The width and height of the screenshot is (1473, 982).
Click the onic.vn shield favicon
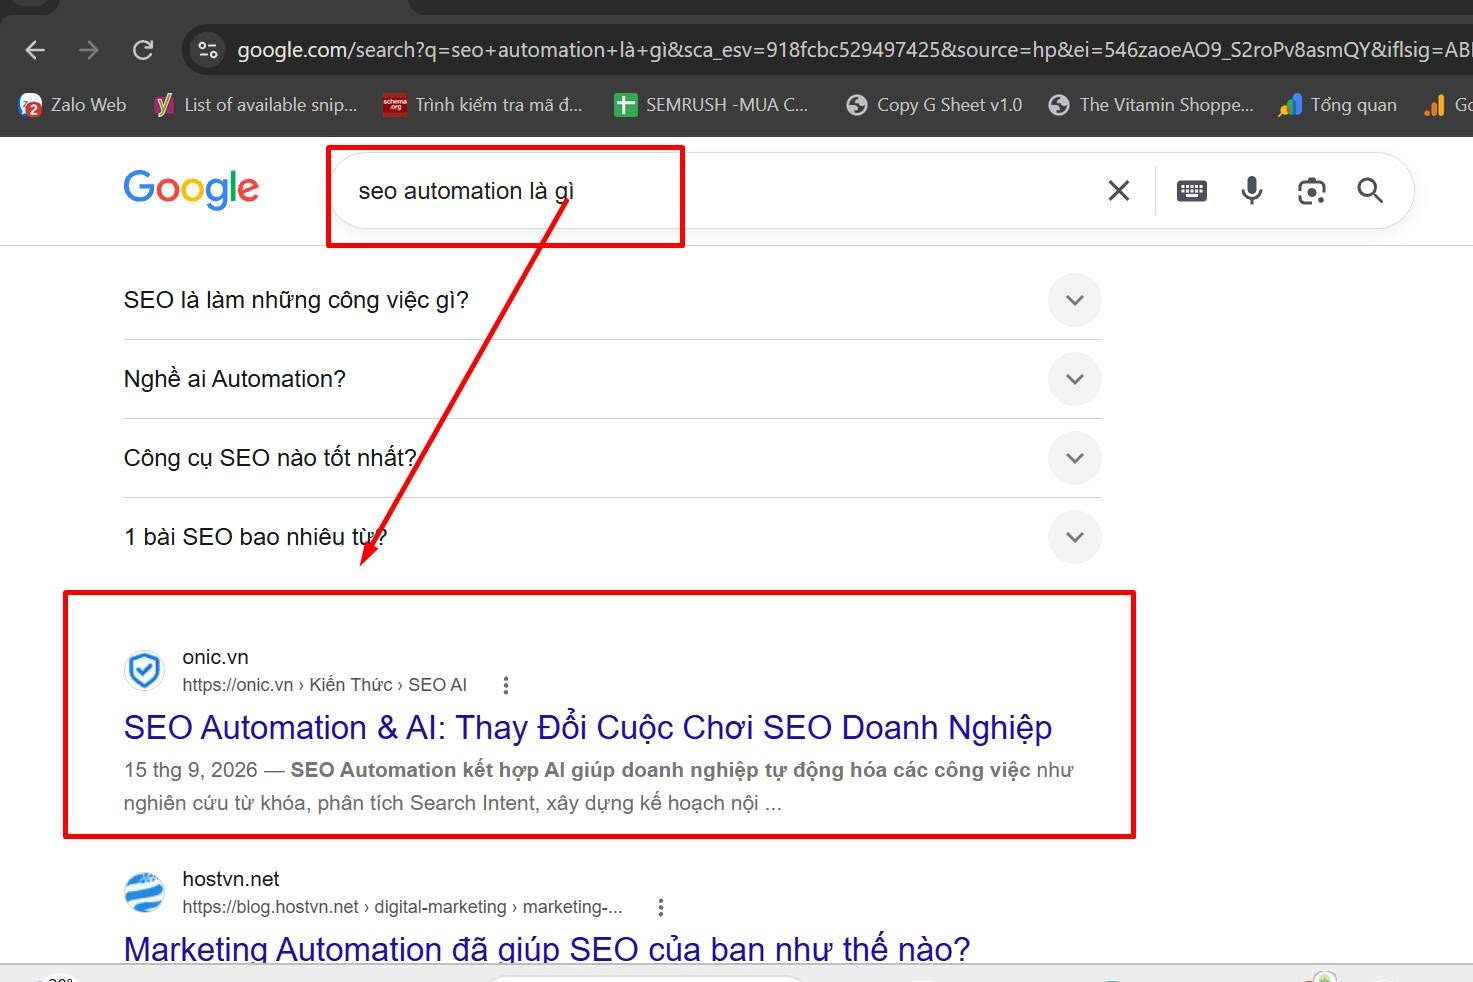(144, 670)
